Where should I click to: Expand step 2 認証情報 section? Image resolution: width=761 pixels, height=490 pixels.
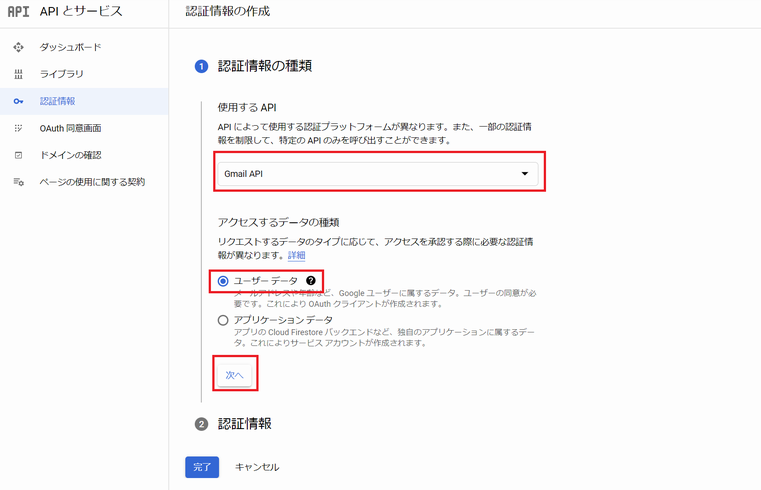(x=233, y=424)
